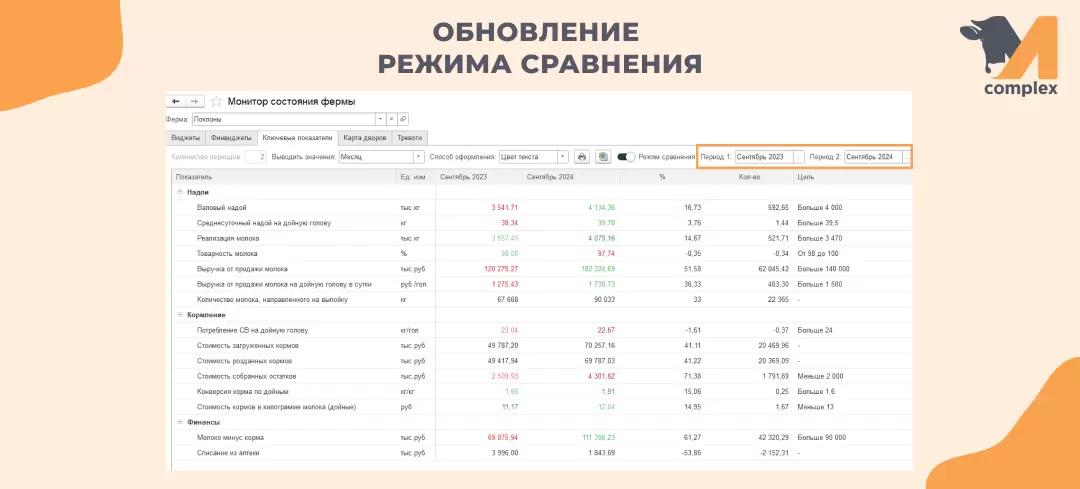The height and width of the screenshot is (489, 1080).
Task: Print the report with the printer icon
Action: [x=582, y=157]
